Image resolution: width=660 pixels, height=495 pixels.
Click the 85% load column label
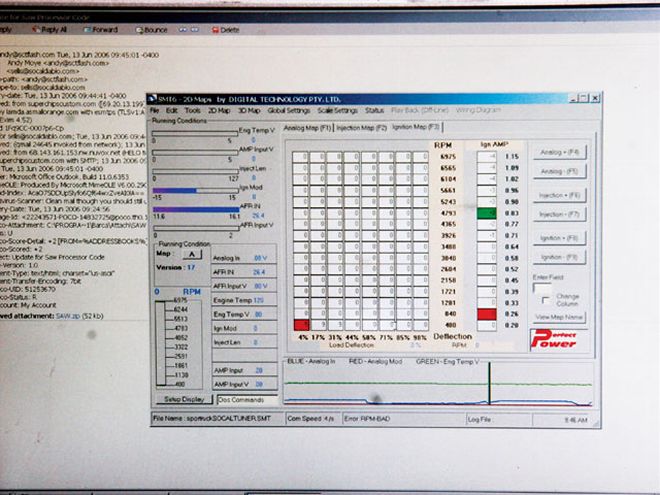(403, 337)
